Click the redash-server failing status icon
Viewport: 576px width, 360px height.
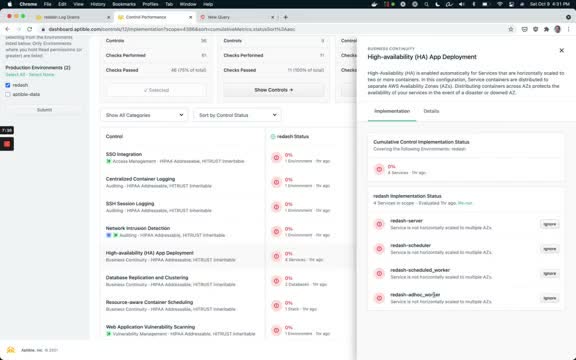pos(379,224)
